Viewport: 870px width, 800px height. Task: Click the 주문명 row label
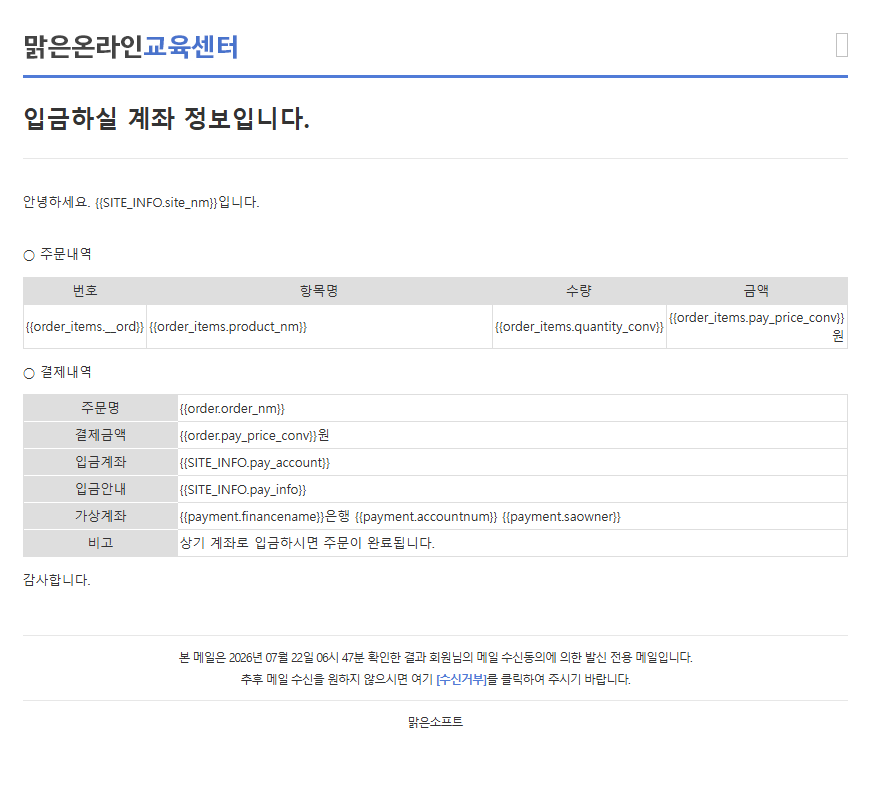click(100, 408)
